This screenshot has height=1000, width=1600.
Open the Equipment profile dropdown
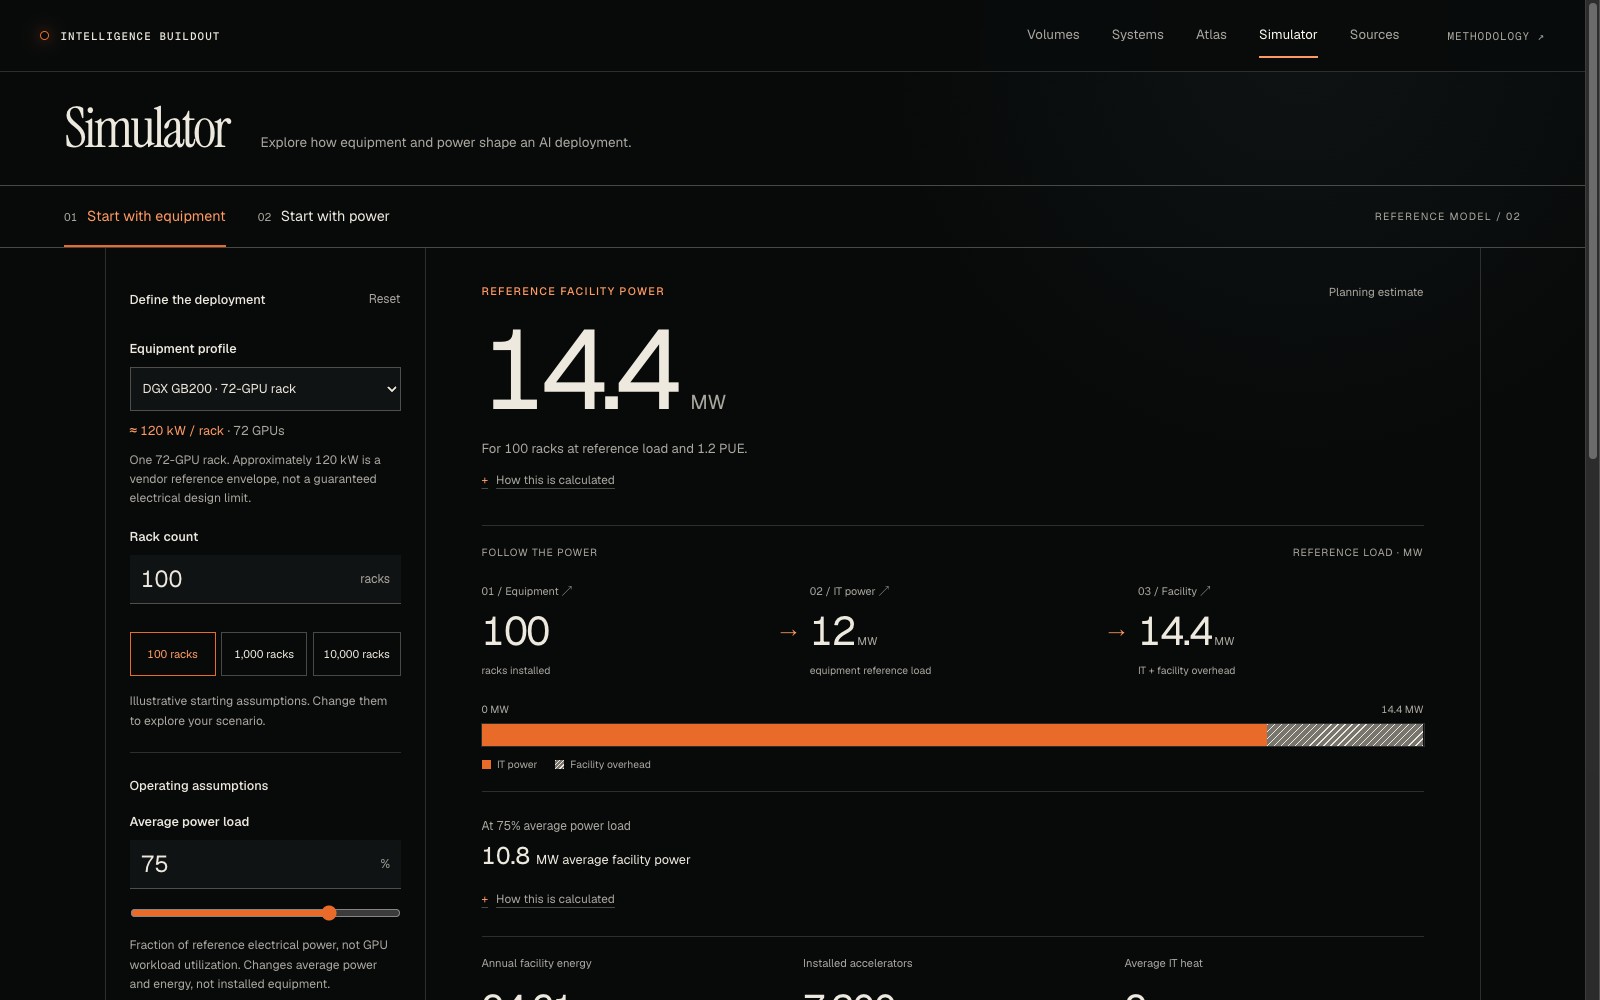click(265, 389)
